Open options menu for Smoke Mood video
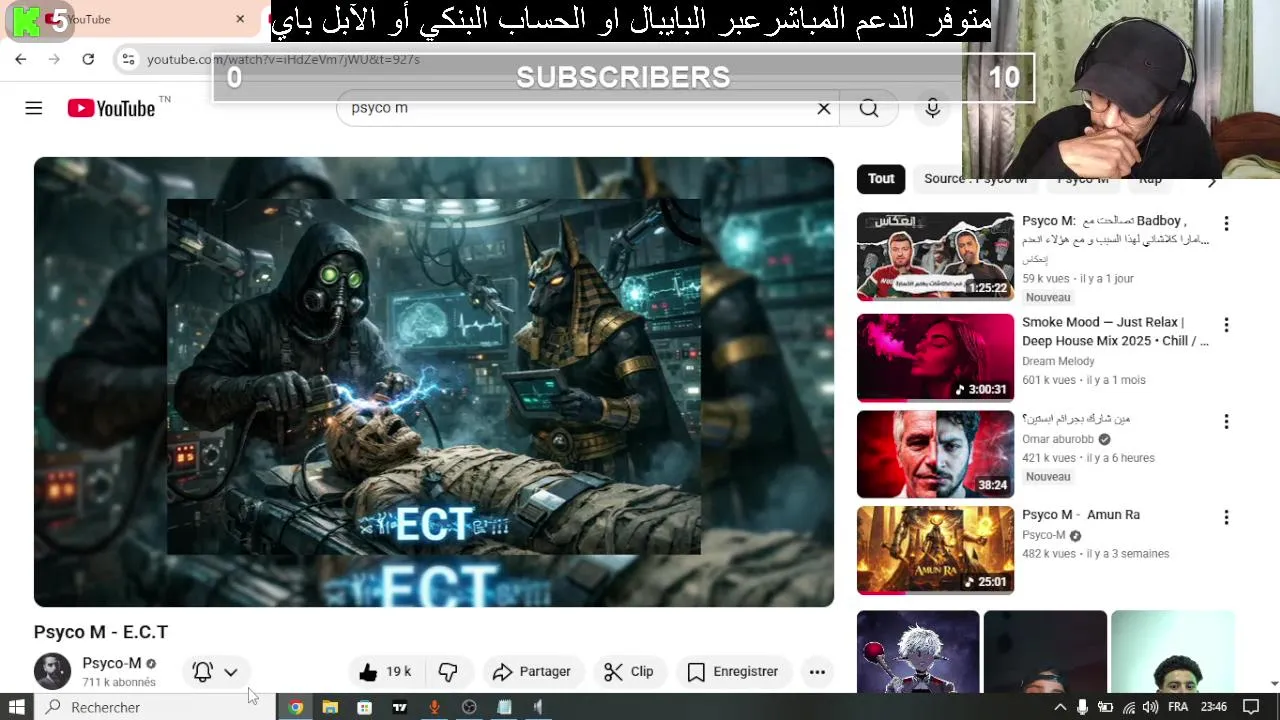1280x720 pixels. [x=1226, y=325]
